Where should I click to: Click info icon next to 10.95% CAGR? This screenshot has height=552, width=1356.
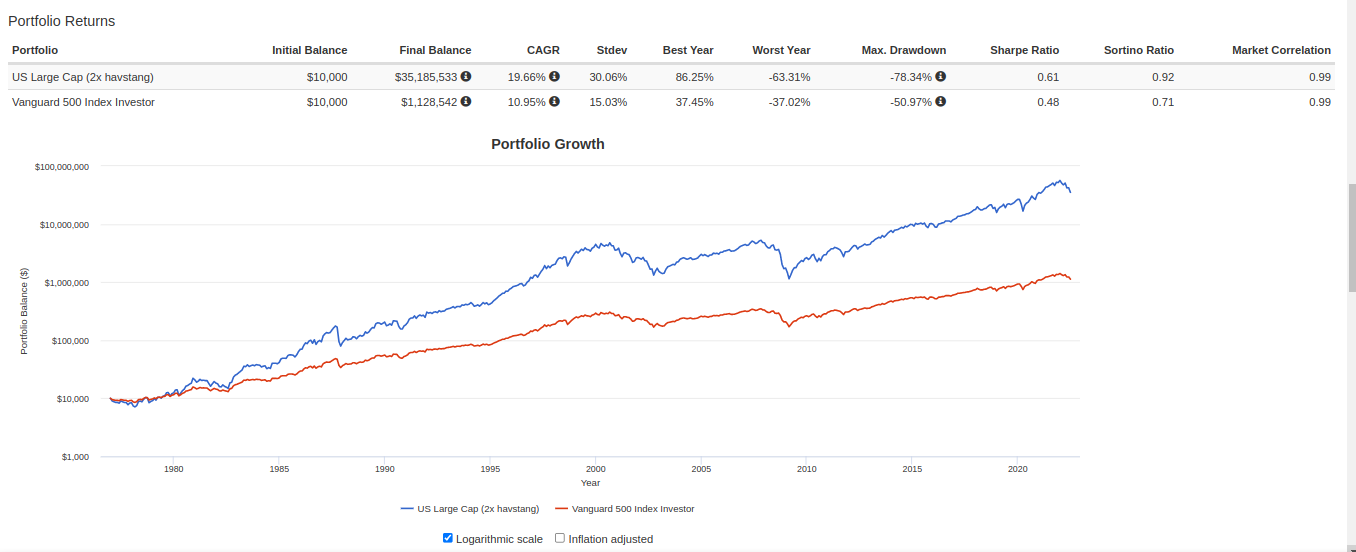tap(554, 102)
